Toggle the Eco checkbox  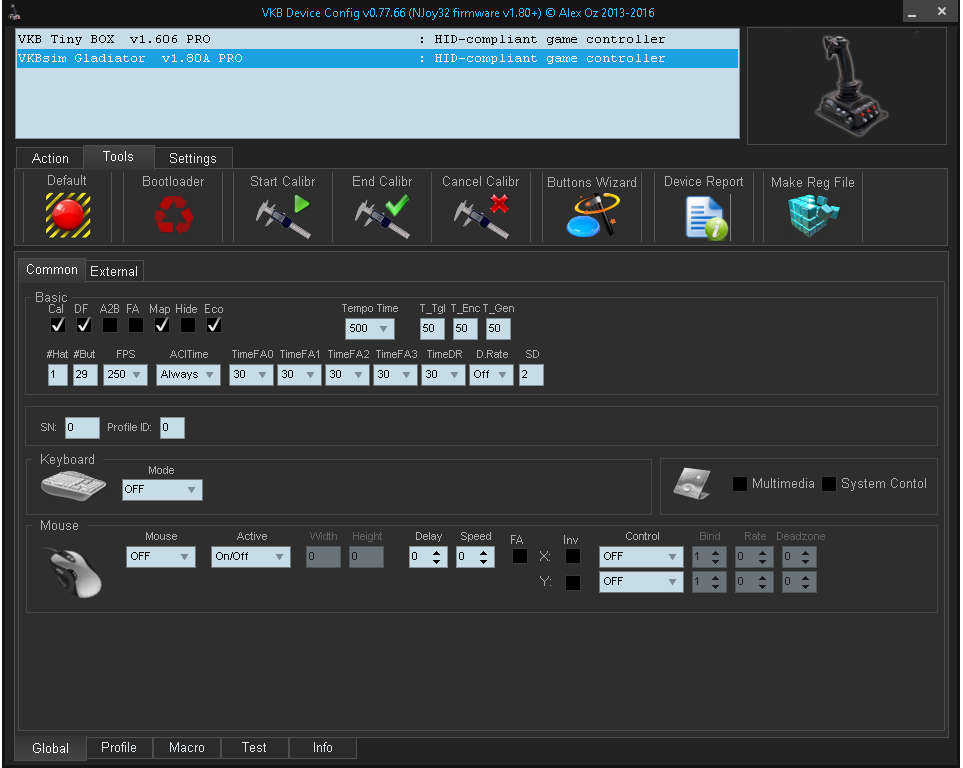(x=214, y=325)
